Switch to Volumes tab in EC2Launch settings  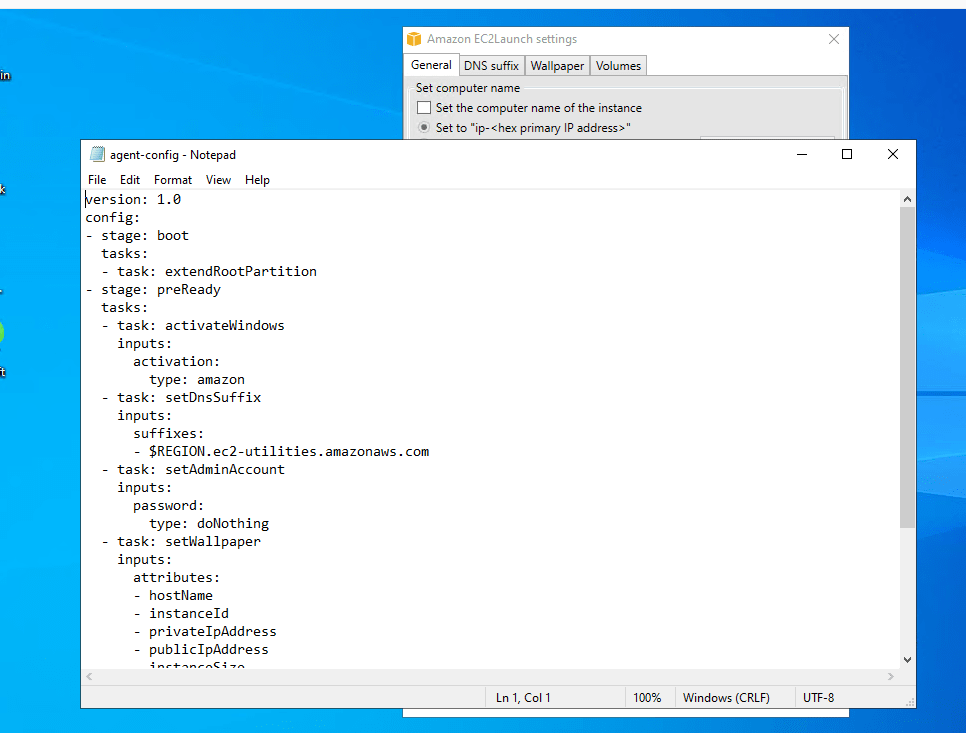pyautogui.click(x=618, y=66)
